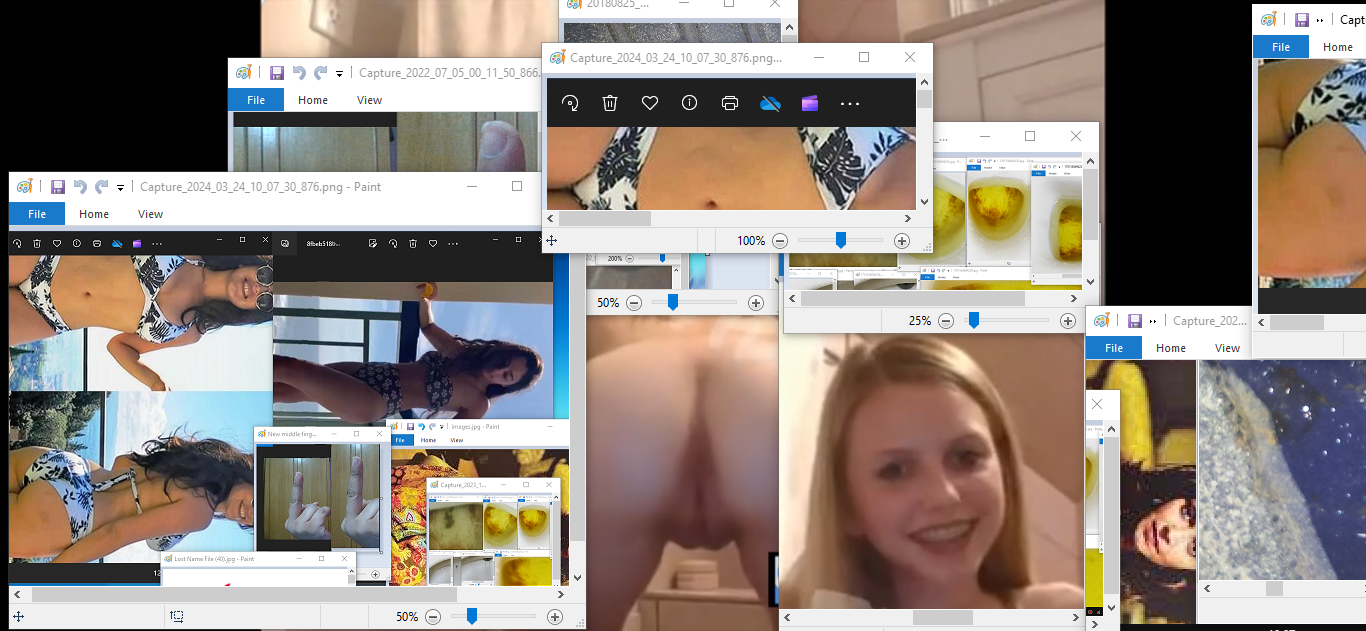
Task: Click the trash delete icon in Photos toolbar
Action: pos(610,103)
